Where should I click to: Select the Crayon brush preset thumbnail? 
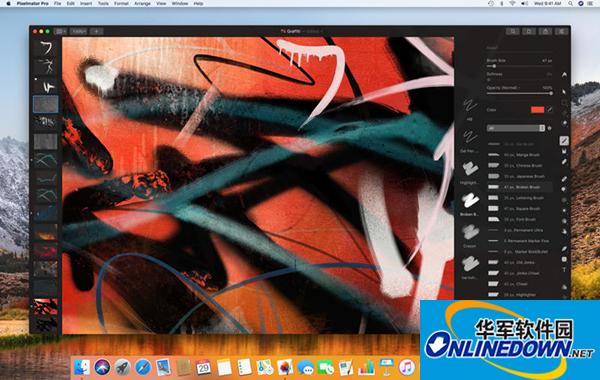point(470,232)
